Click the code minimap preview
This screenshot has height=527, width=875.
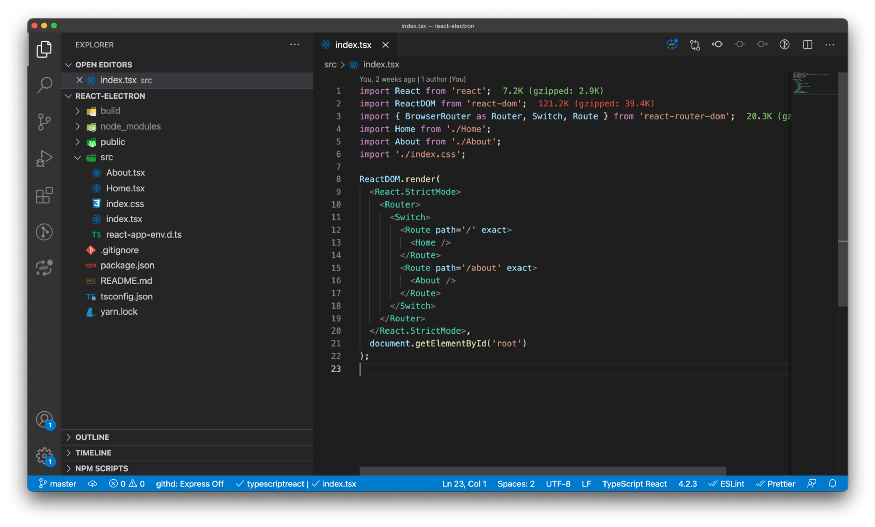[x=814, y=83]
